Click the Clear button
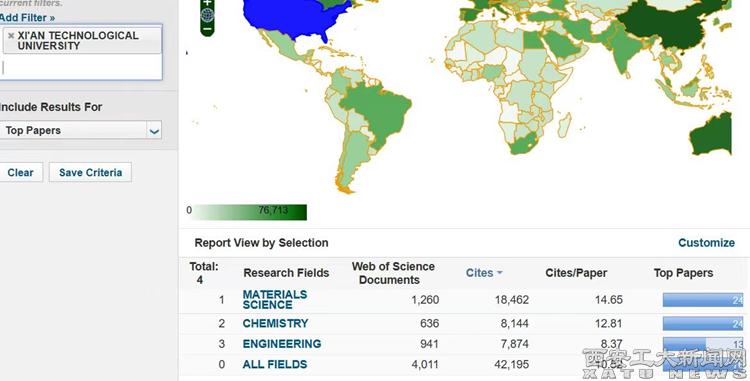Image resolution: width=750 pixels, height=381 pixels. point(21,173)
